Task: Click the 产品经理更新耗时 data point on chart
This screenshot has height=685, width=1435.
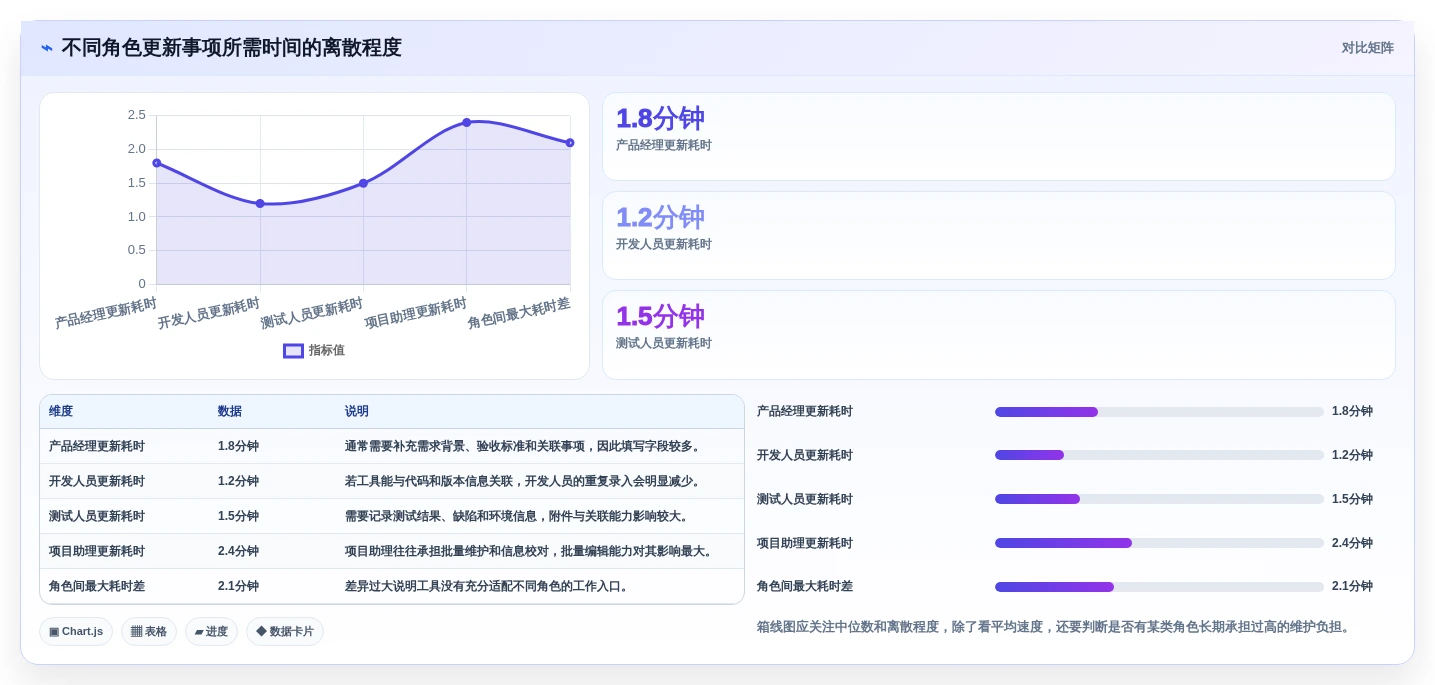Action: (x=157, y=163)
